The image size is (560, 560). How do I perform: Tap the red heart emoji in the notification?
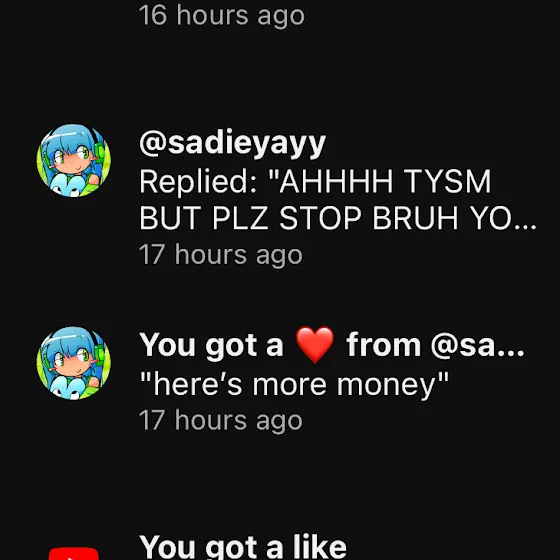coord(315,345)
